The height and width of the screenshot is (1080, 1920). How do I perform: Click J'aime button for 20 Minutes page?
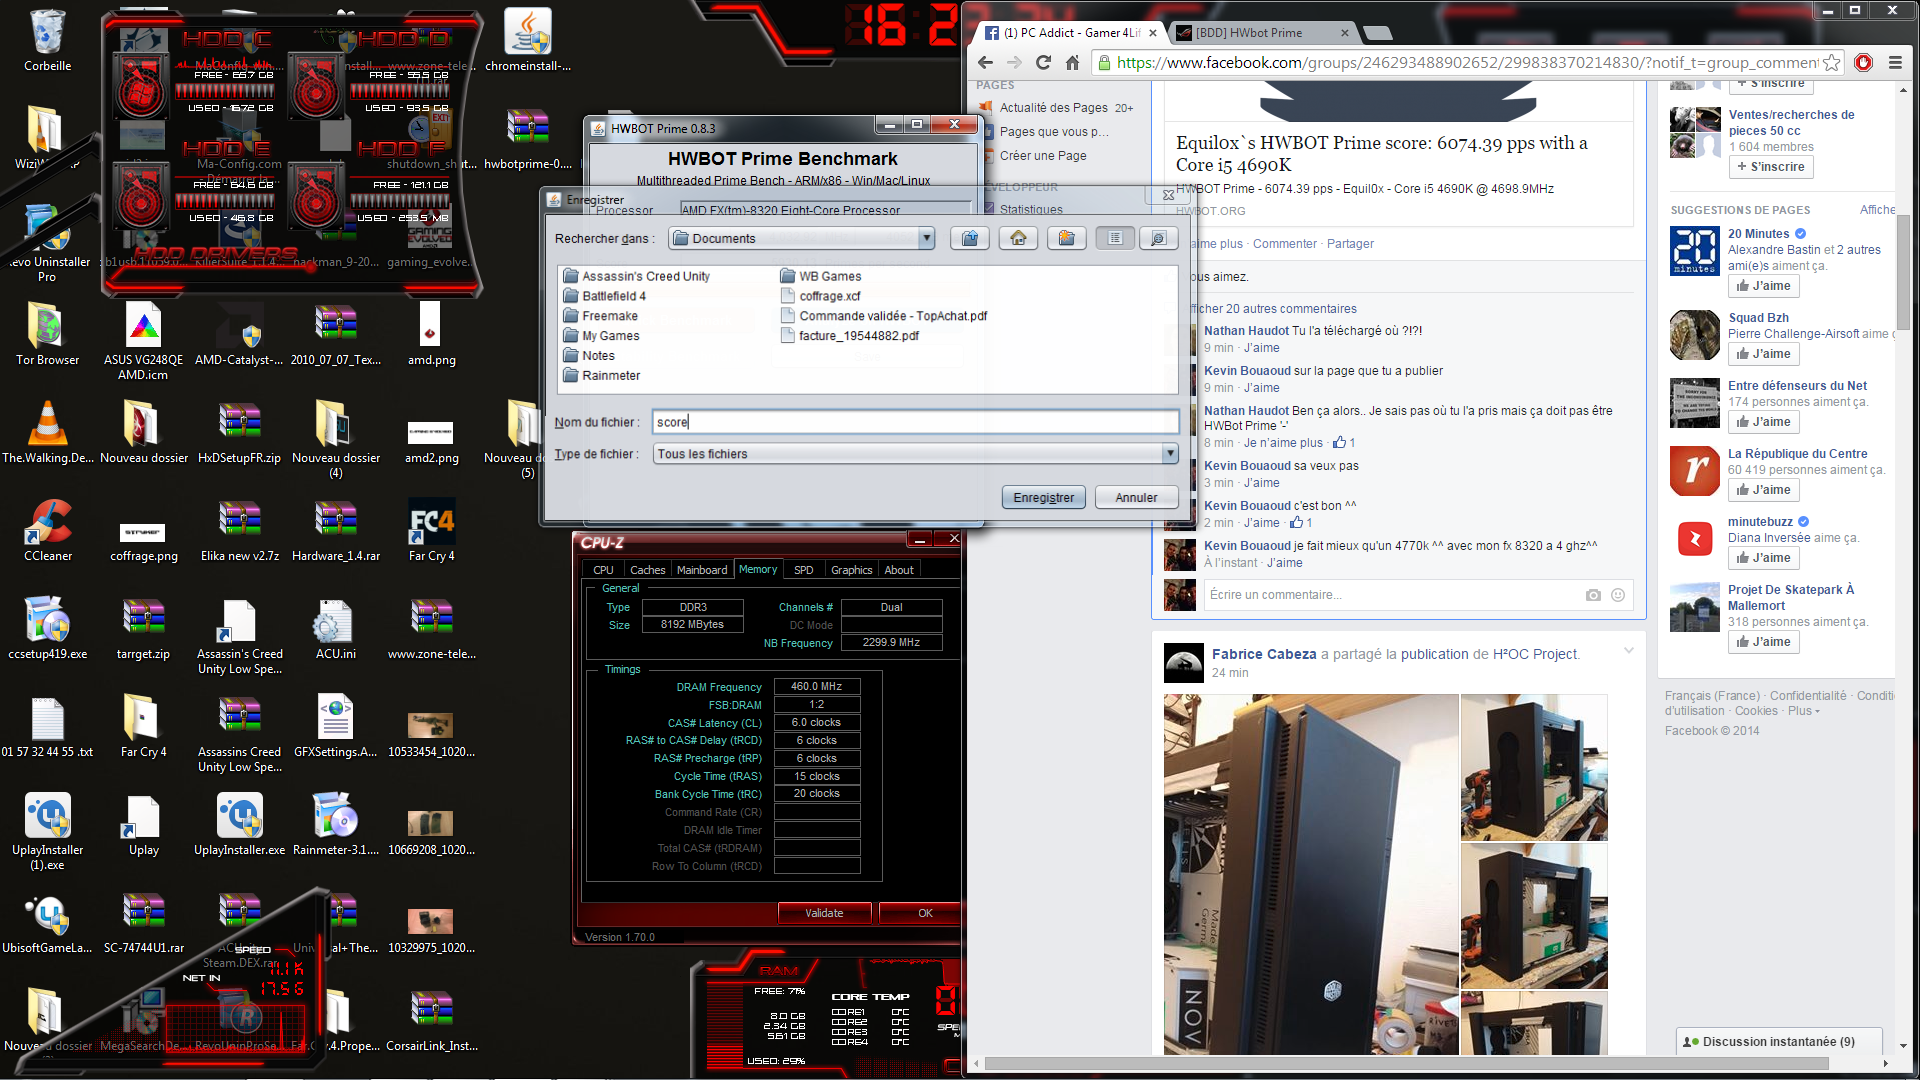click(1763, 286)
